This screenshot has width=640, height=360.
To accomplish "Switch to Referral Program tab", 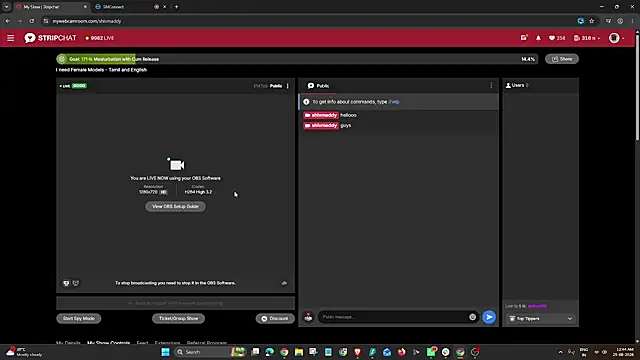I will point(207,343).
